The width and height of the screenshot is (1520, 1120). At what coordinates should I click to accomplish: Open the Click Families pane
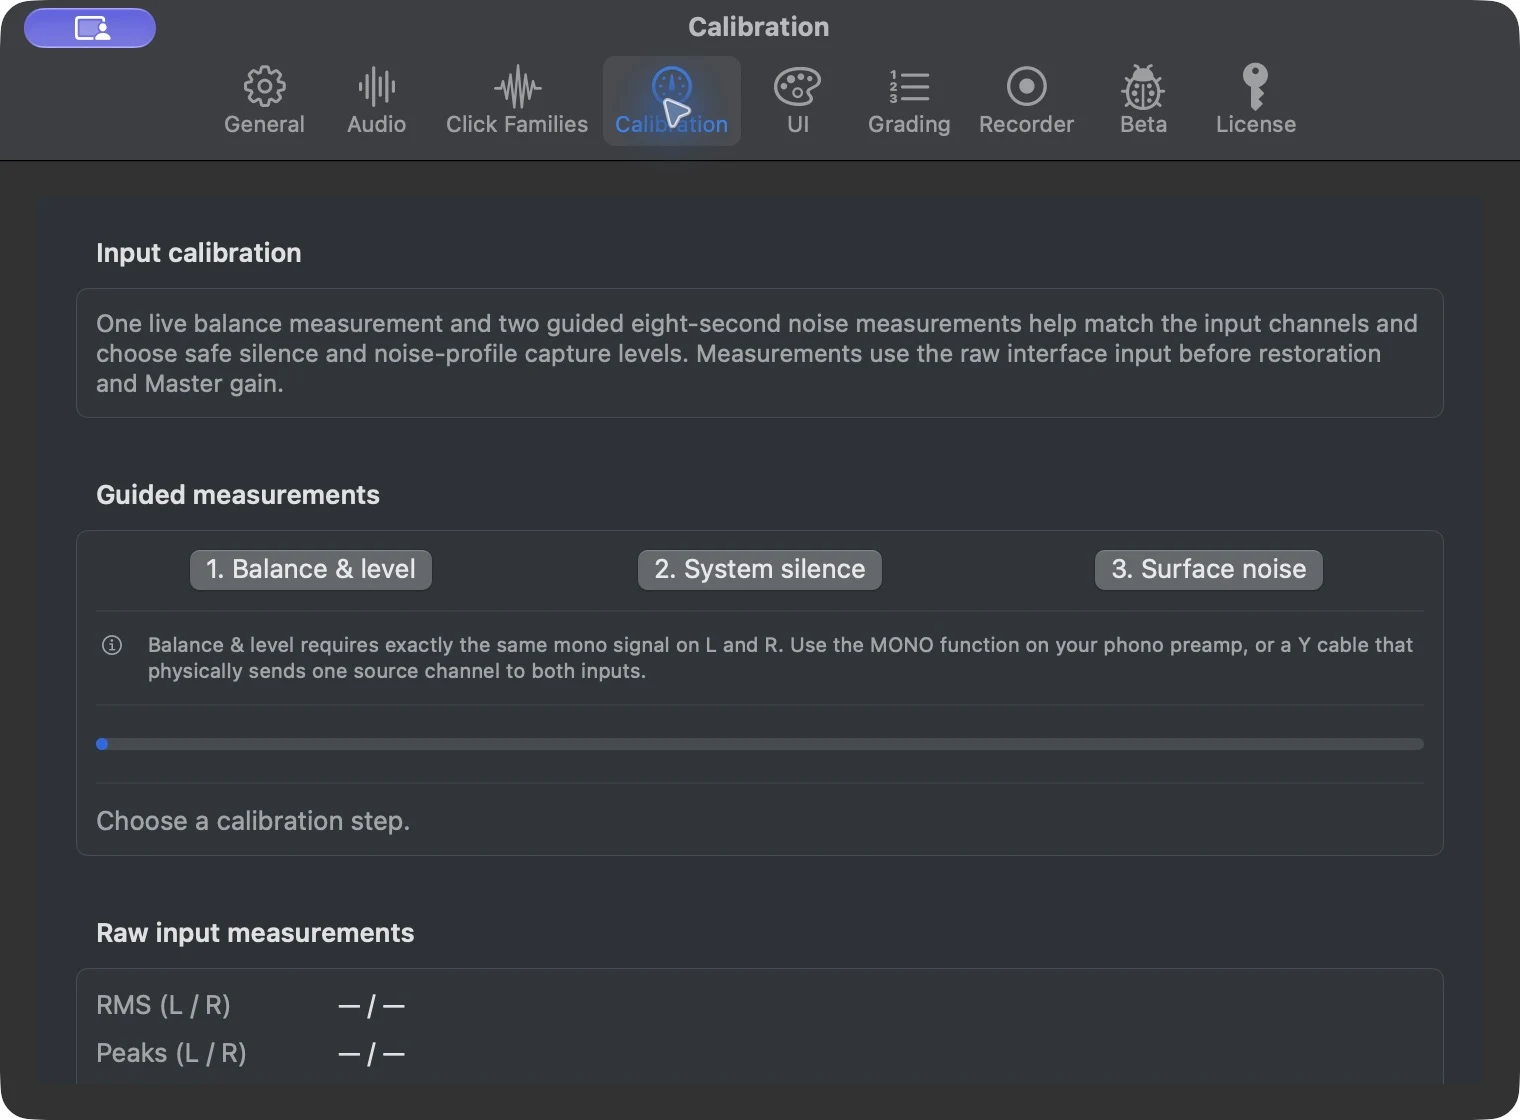click(517, 100)
